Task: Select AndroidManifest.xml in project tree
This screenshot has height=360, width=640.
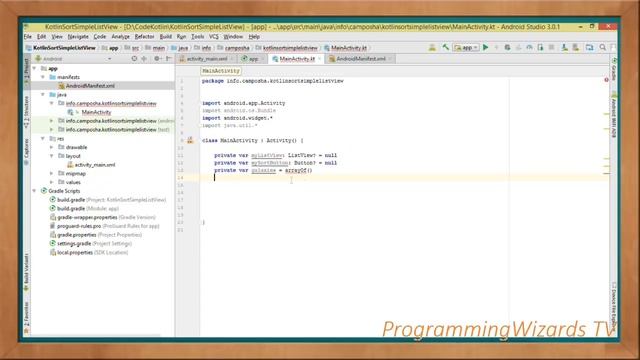Action: point(90,86)
